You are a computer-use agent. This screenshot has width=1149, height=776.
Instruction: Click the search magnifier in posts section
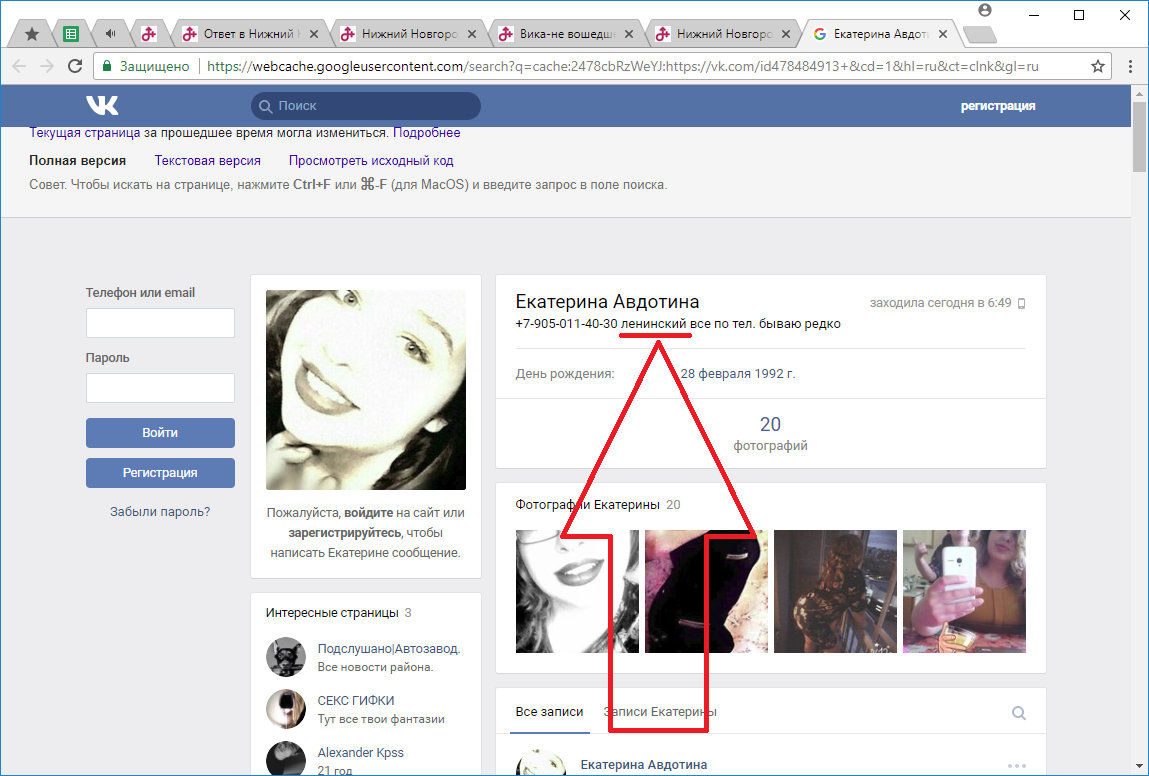tap(1019, 713)
